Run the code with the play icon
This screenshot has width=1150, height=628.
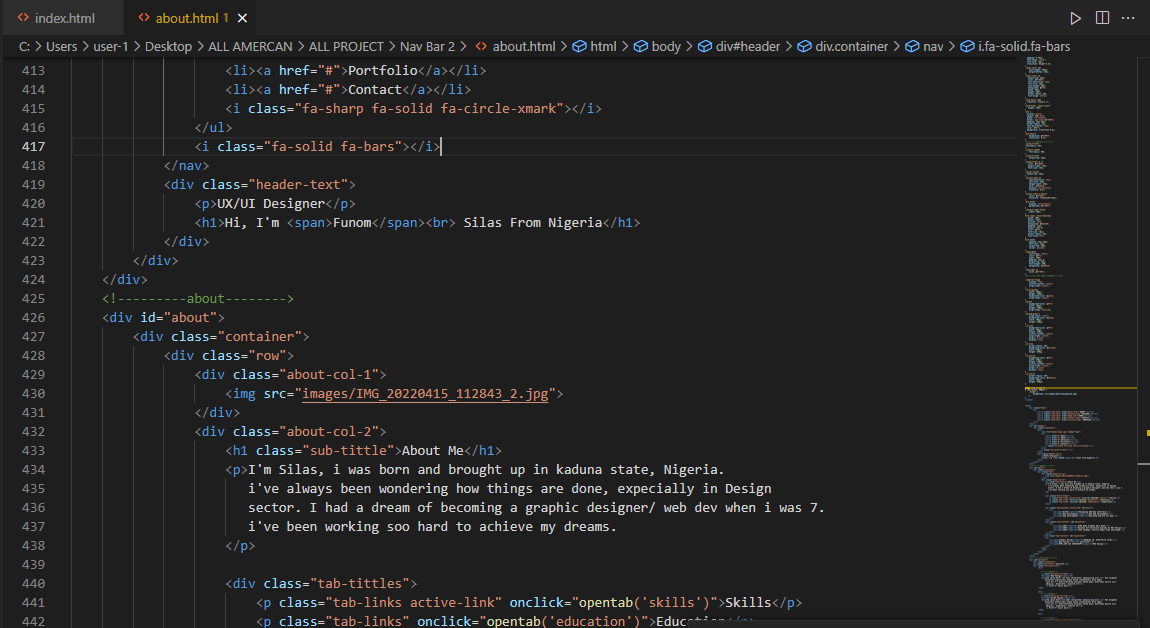click(1075, 18)
